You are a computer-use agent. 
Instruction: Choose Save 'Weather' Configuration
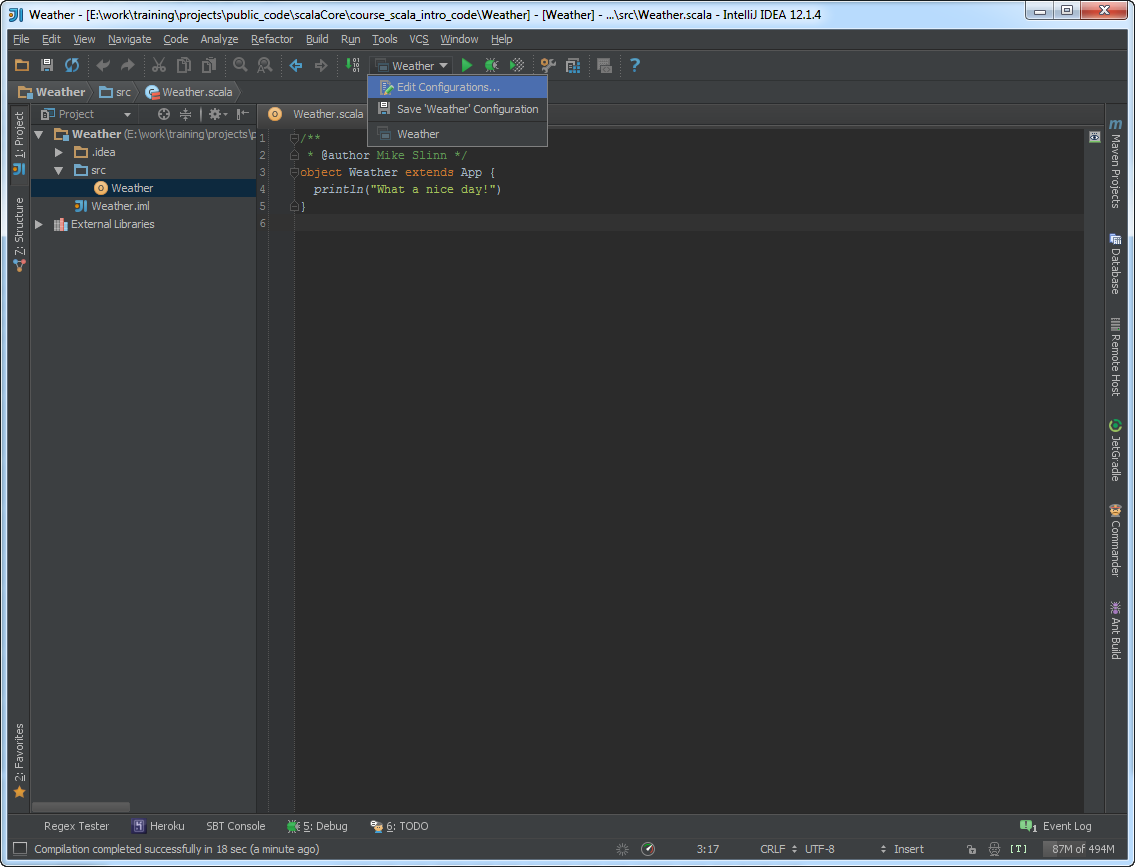[x=457, y=109]
